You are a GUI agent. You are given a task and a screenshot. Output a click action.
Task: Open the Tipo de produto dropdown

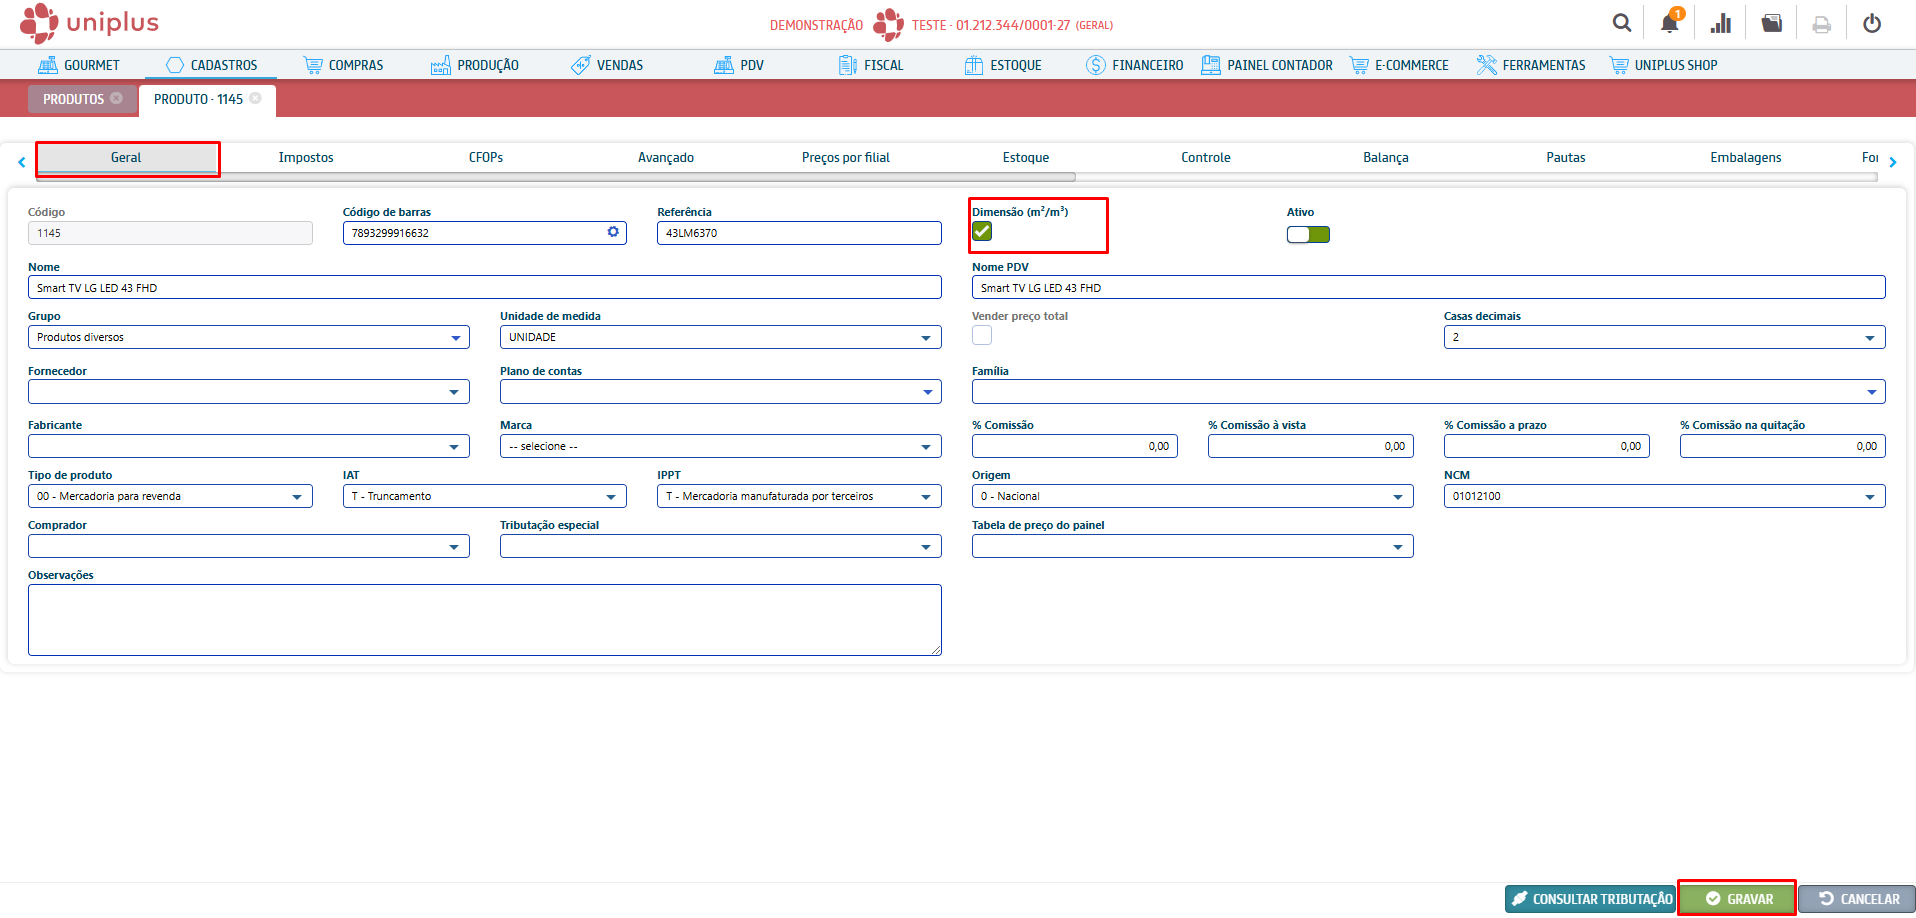[170, 496]
